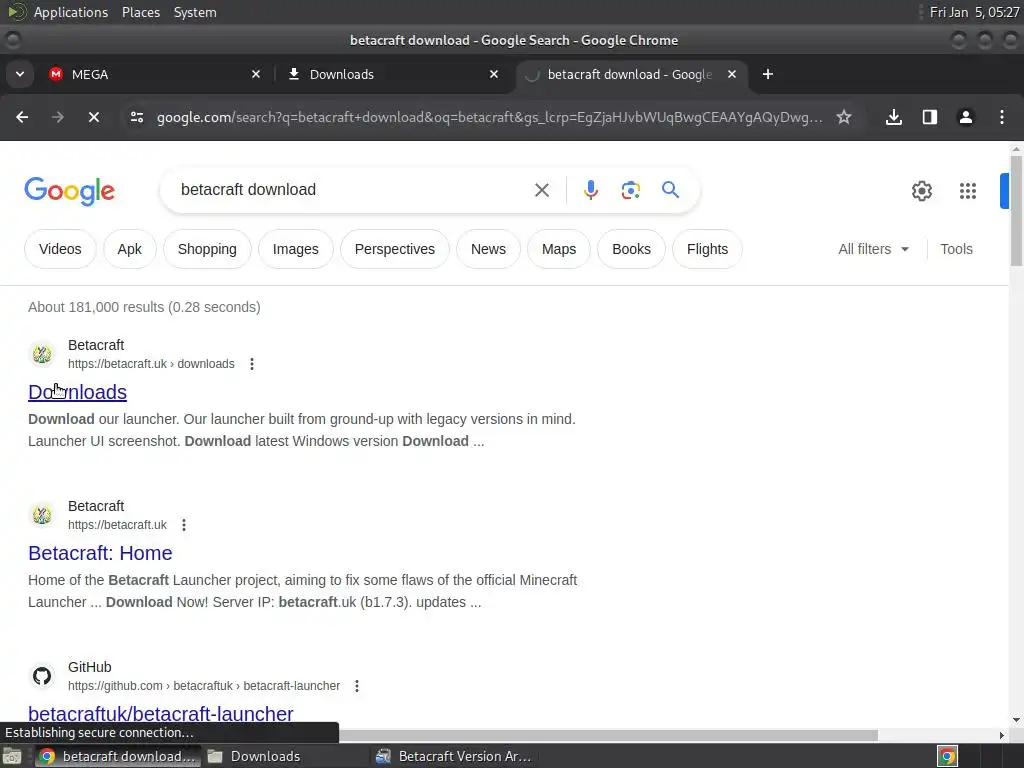This screenshot has width=1024, height=768.
Task: Submit search with magnifying glass icon
Action: tap(670, 190)
